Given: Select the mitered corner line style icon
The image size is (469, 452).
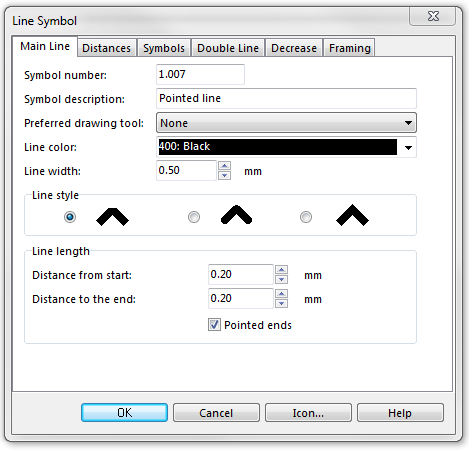Looking at the screenshot, I should point(112,217).
